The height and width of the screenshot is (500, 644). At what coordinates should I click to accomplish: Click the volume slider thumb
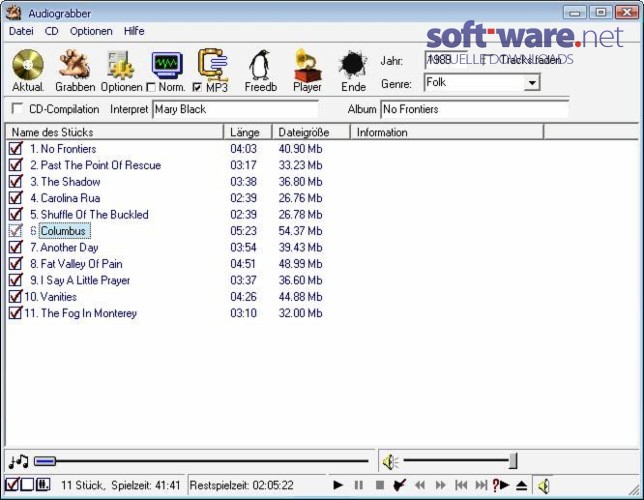[x=513, y=461]
